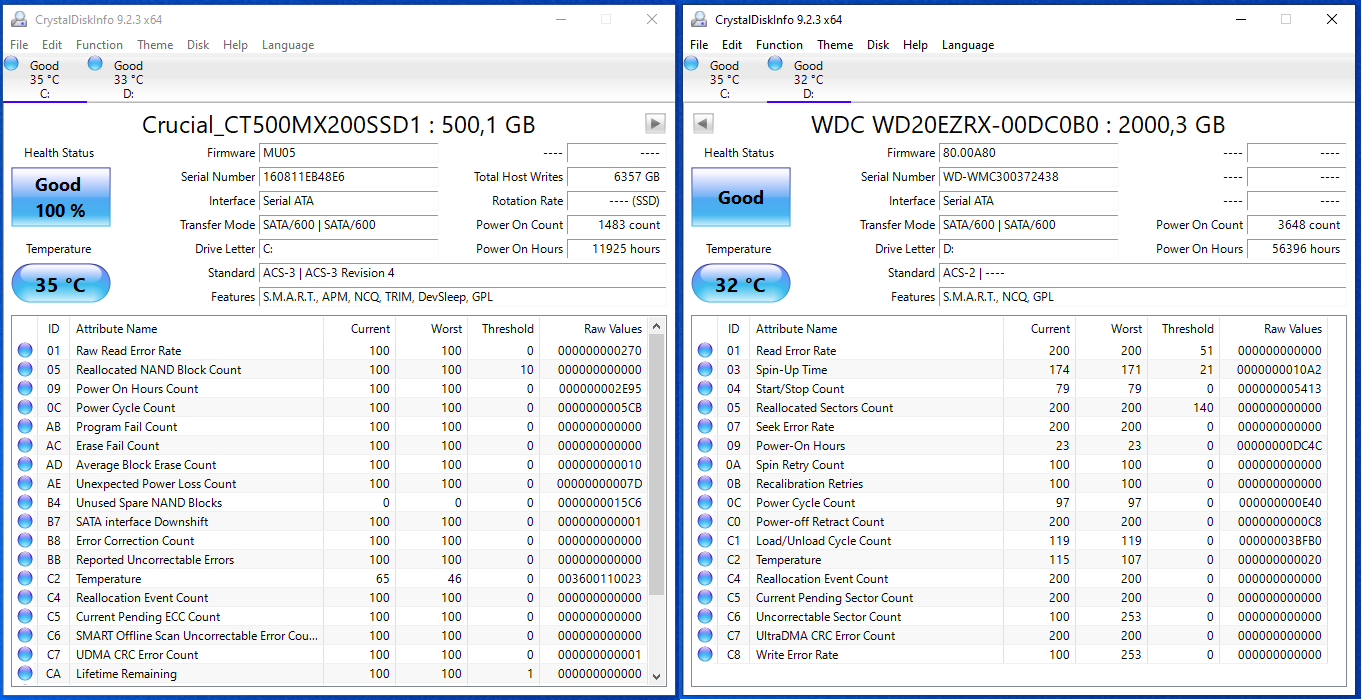Click Good 100 % health status button
The image size is (1362, 700).
tap(61, 197)
